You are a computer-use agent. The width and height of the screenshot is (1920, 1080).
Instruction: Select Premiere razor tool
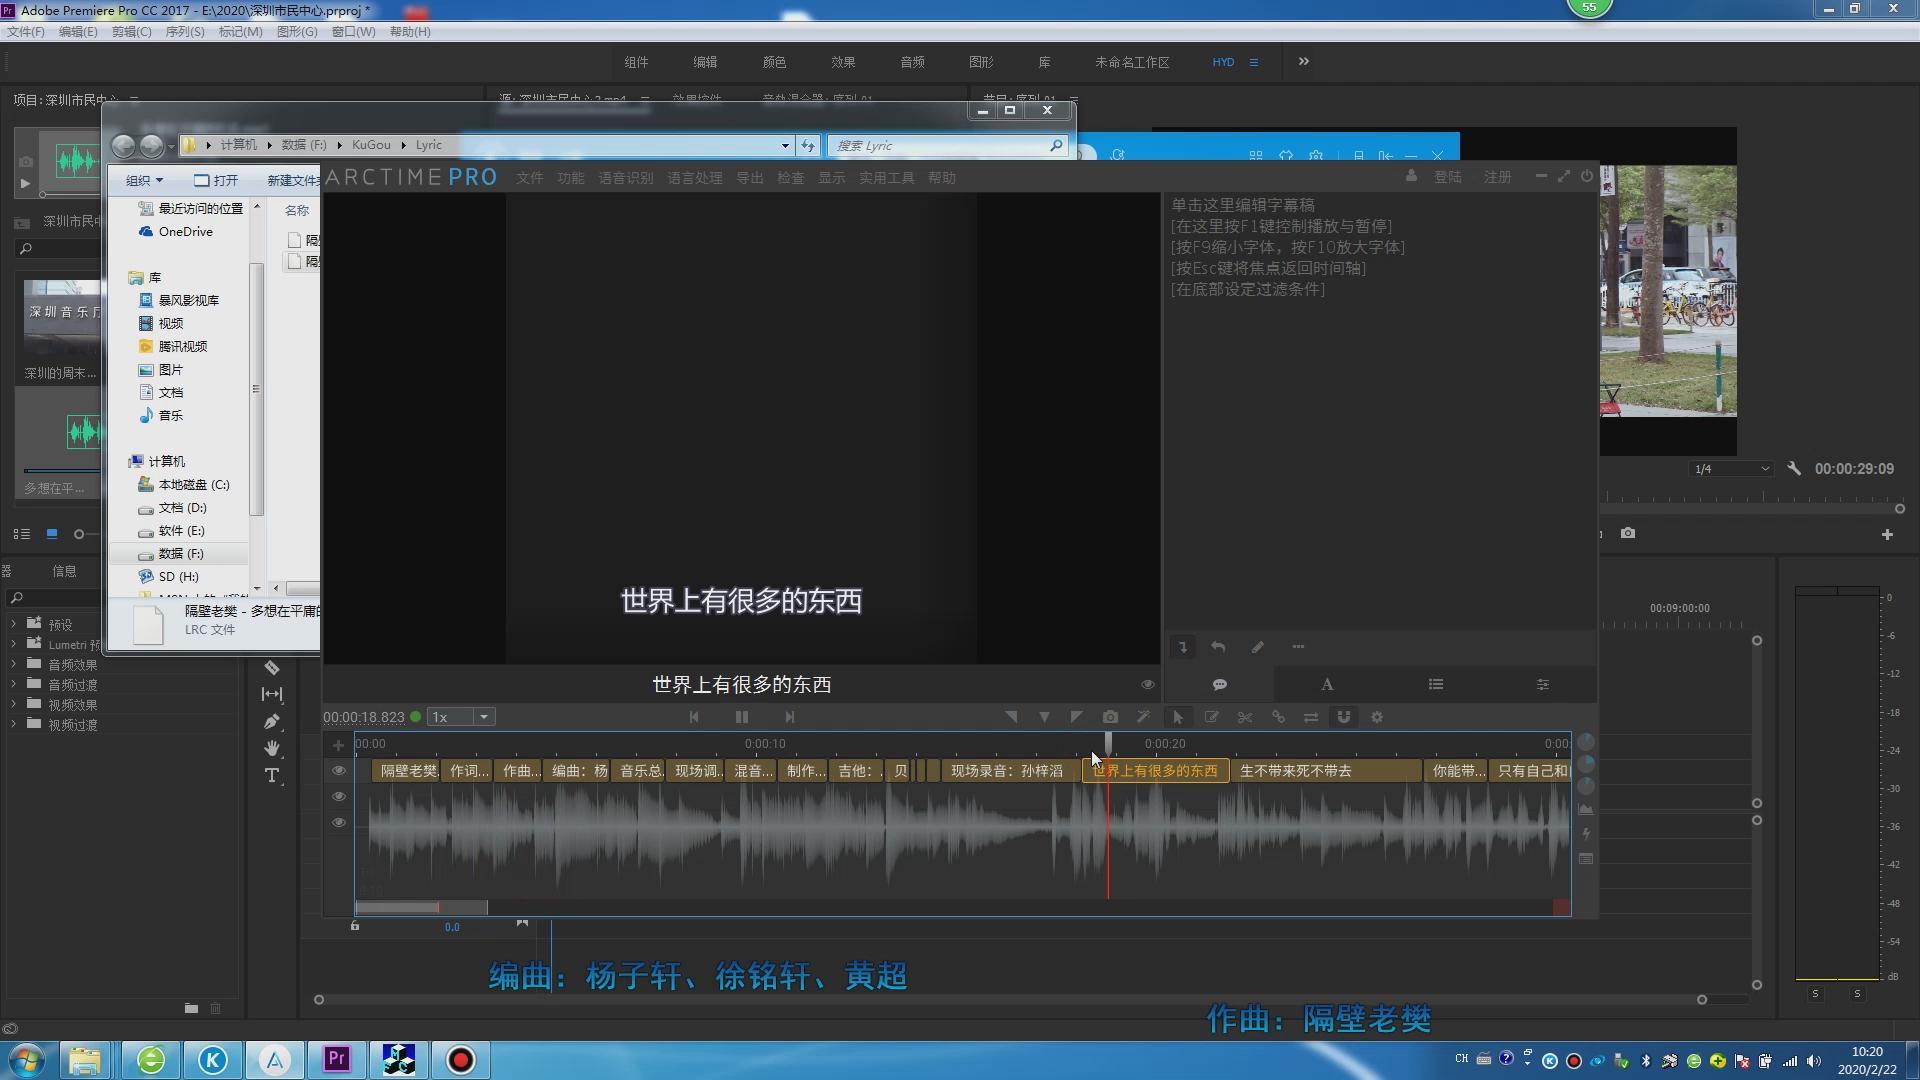point(272,668)
